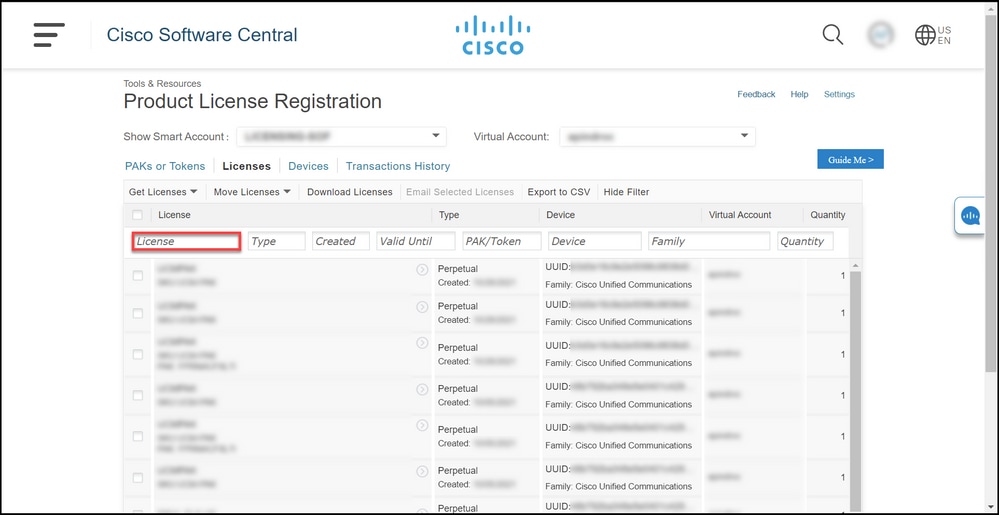
Task: Focus the License filter field
Action: click(x=186, y=242)
